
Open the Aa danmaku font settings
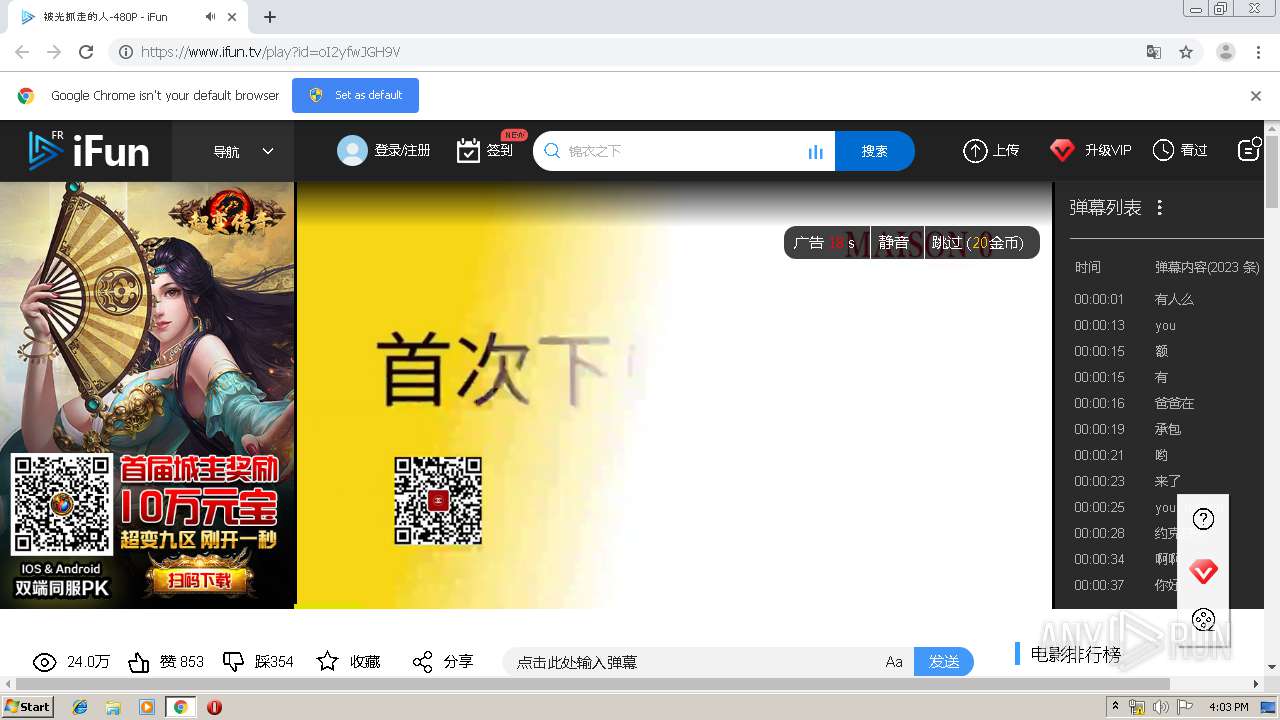pyautogui.click(x=894, y=662)
